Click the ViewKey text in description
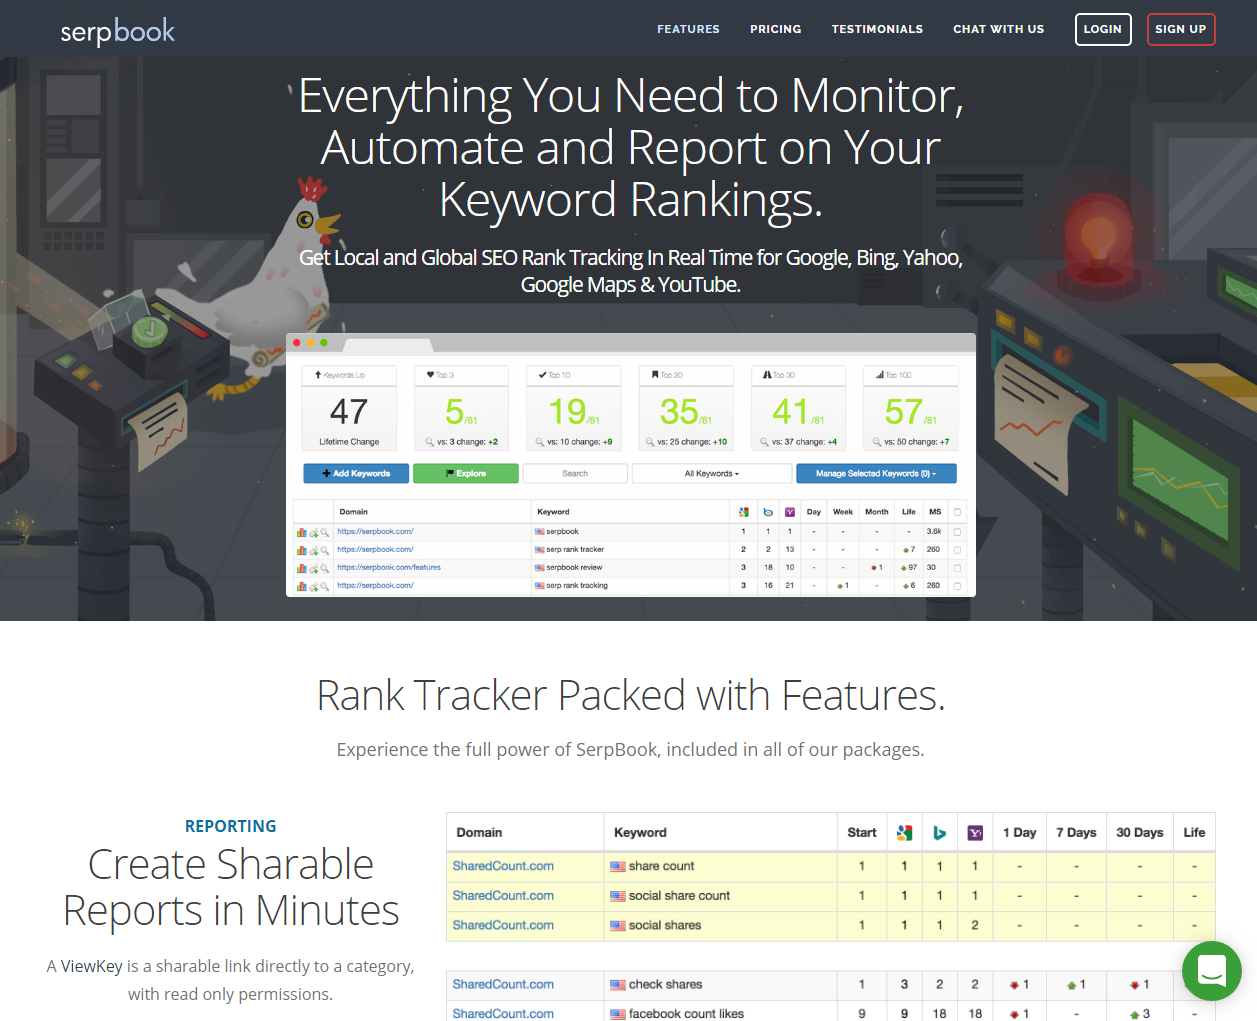 pos(92,966)
